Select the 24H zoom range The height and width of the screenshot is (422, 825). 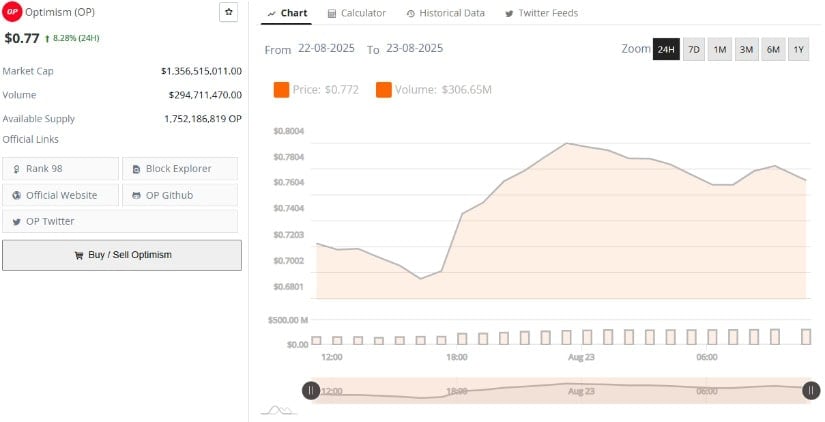(666, 49)
